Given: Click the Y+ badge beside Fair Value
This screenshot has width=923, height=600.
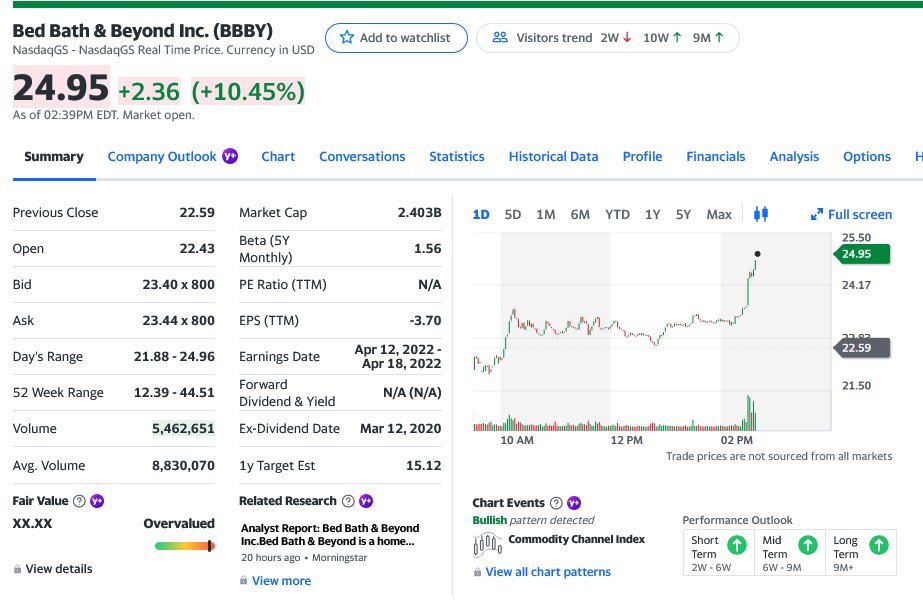Looking at the screenshot, I should (97, 501).
